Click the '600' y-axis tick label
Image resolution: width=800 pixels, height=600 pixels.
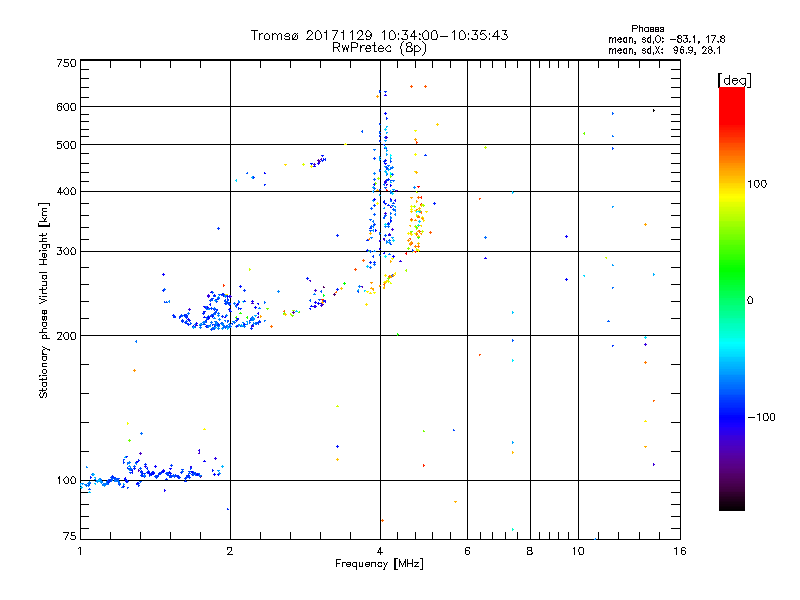click(66, 107)
